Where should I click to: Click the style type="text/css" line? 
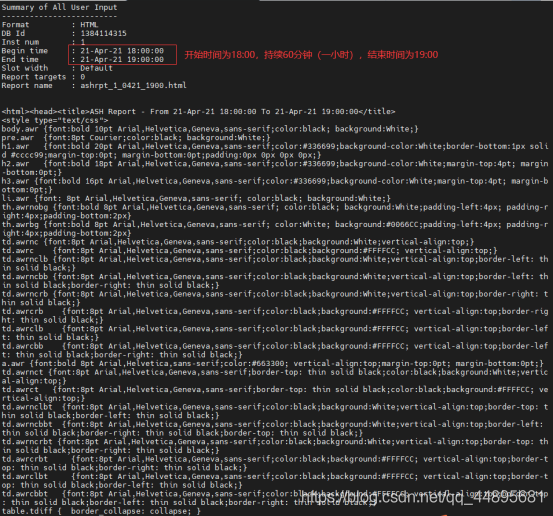point(55,120)
